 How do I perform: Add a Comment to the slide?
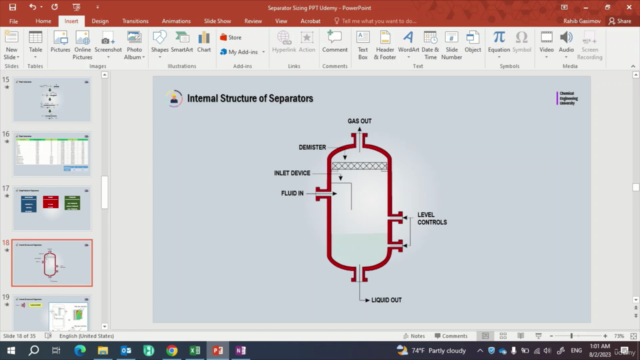(x=335, y=42)
